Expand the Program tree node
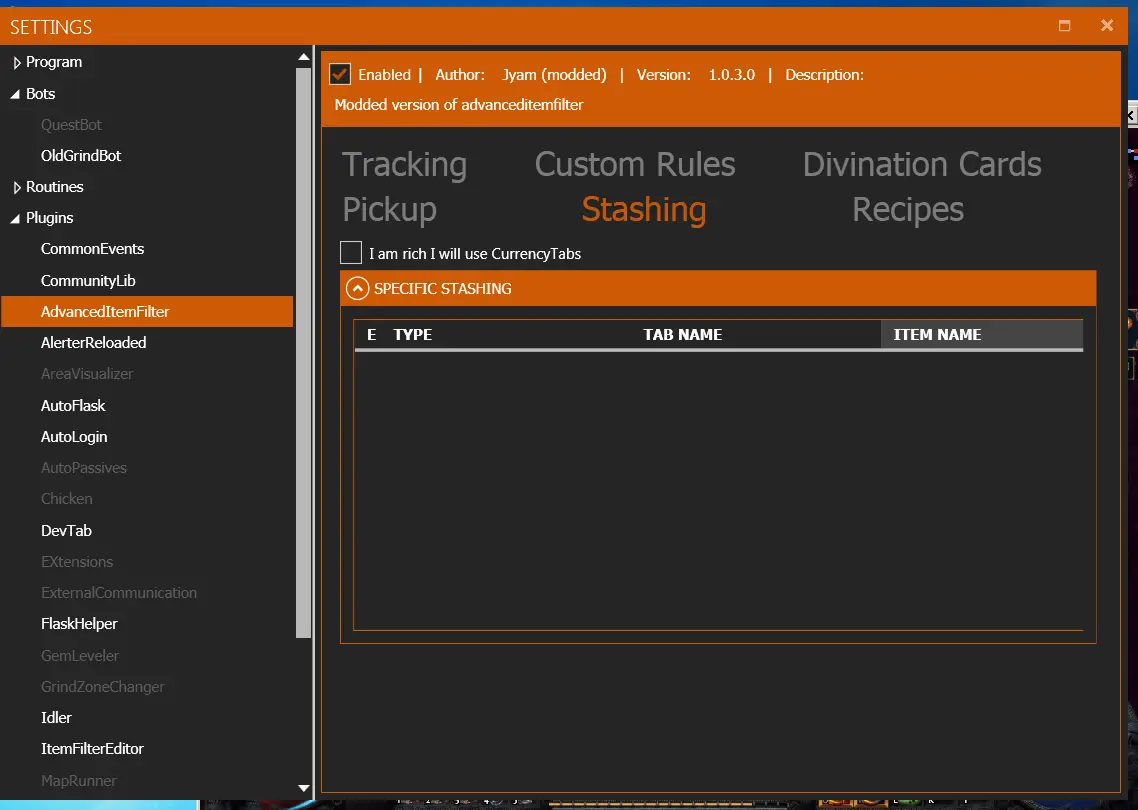1138x810 pixels. 16,63
